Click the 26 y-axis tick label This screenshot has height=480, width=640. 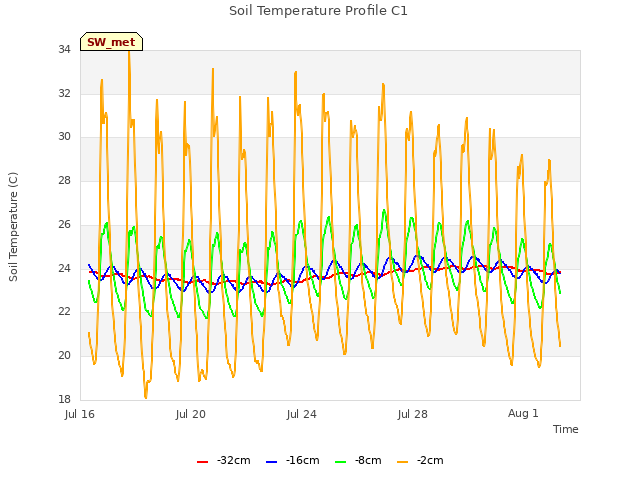pos(64,224)
